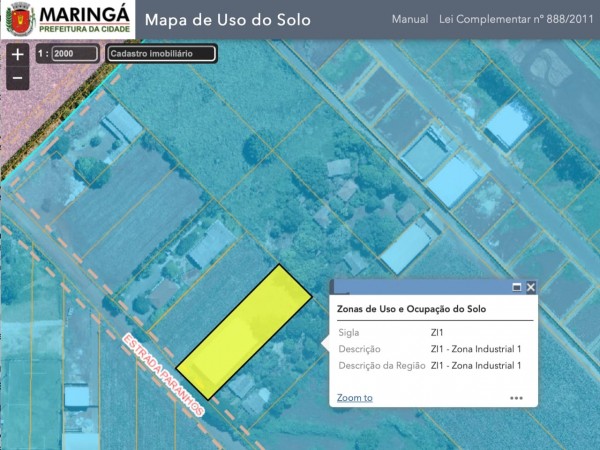Screen dimensions: 600x450
Task: Click the Sigla value ZI1
Action: [439, 332]
